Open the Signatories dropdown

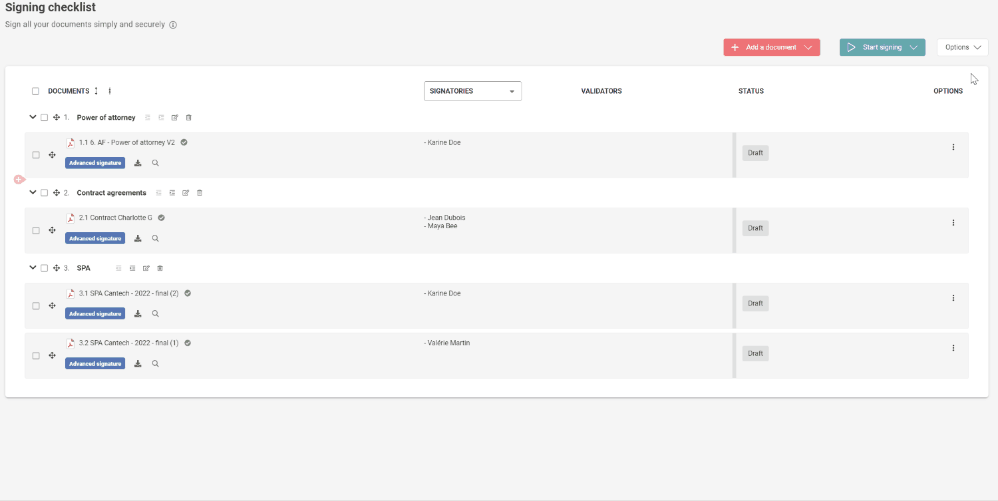tap(473, 91)
